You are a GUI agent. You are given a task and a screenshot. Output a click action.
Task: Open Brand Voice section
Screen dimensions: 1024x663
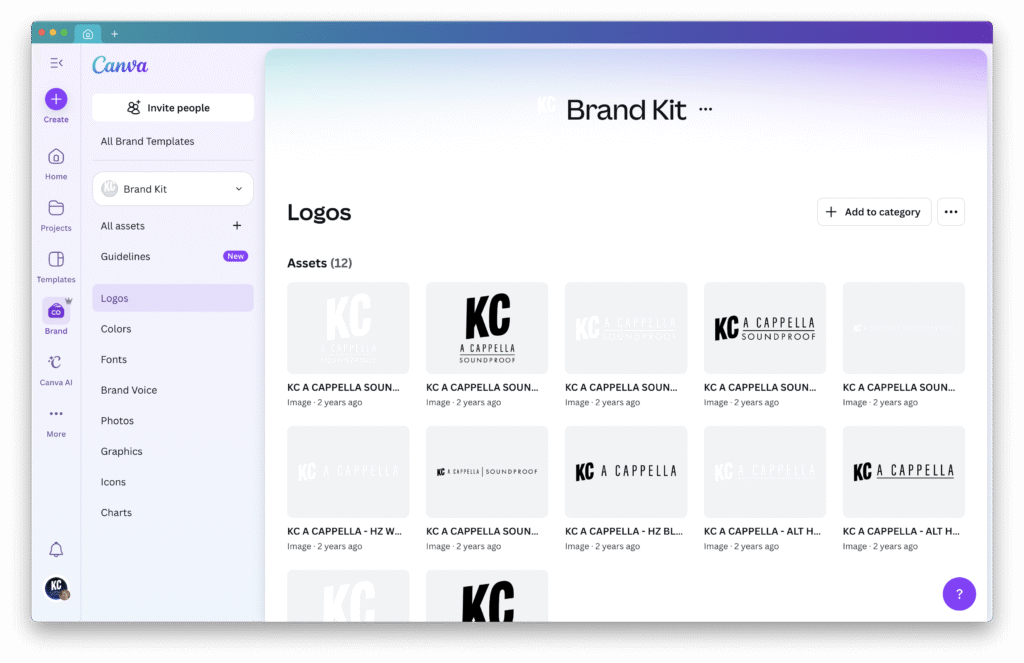click(x=172, y=390)
